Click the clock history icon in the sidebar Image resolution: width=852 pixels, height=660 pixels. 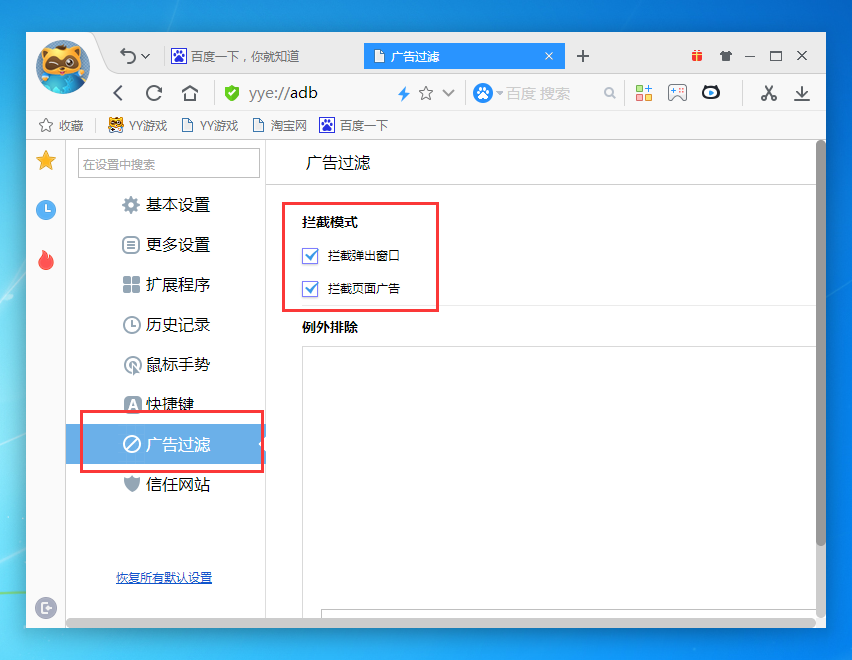(45, 210)
